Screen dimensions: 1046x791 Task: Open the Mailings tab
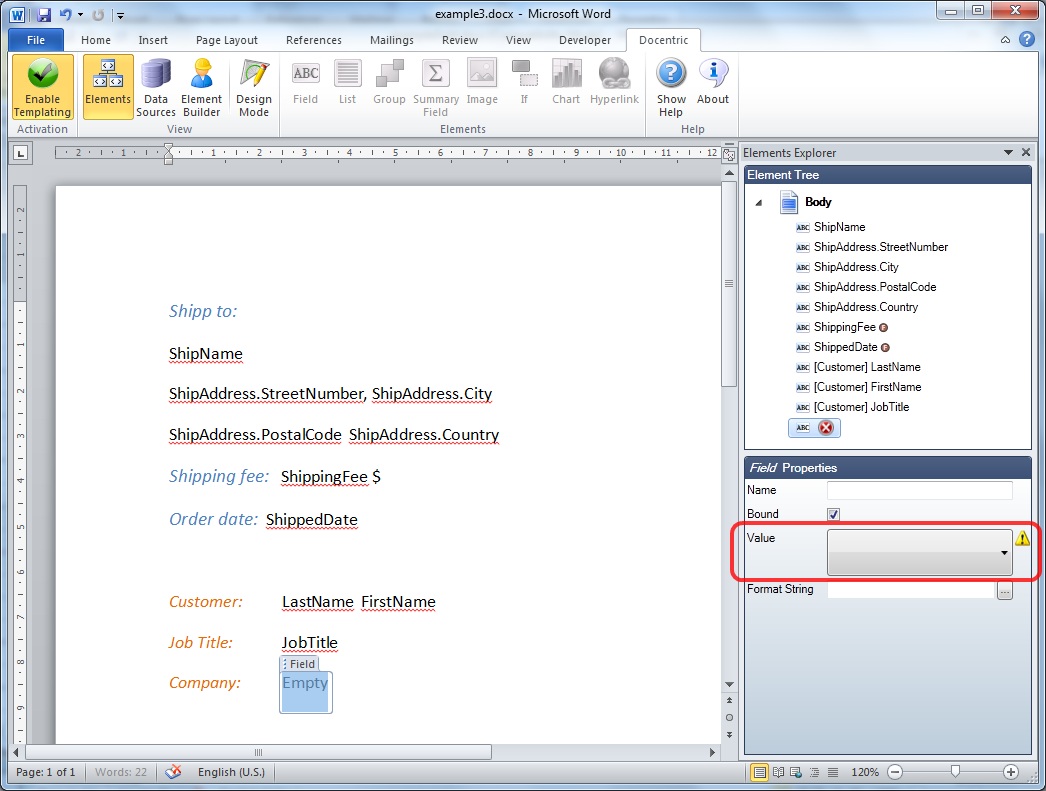click(392, 40)
